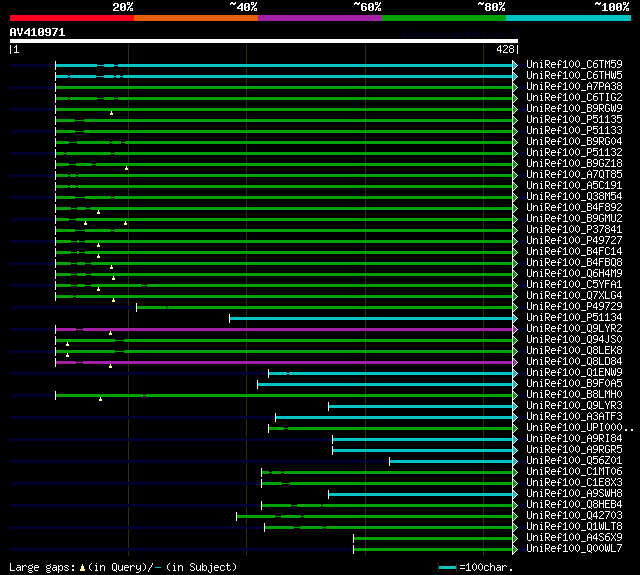The image size is (640, 575).
Task: Open the UniRef100_P51135 hit label
Action: [574, 120]
